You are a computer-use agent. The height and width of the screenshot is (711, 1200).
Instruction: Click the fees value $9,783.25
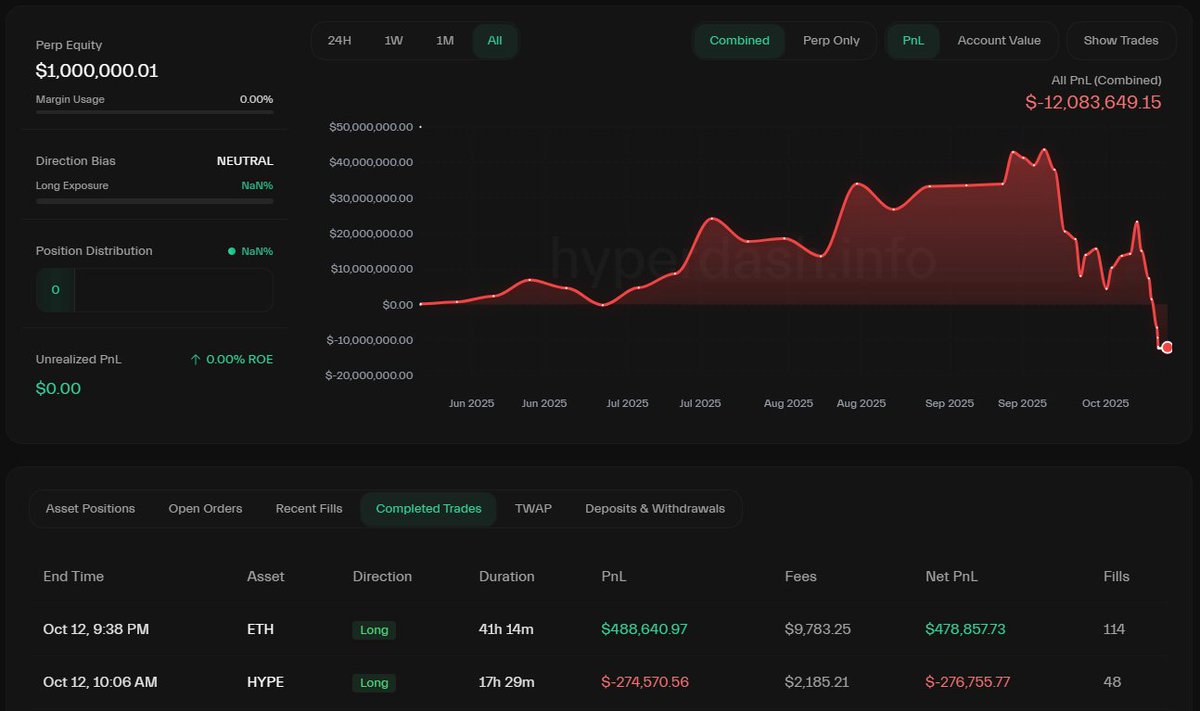[818, 630]
